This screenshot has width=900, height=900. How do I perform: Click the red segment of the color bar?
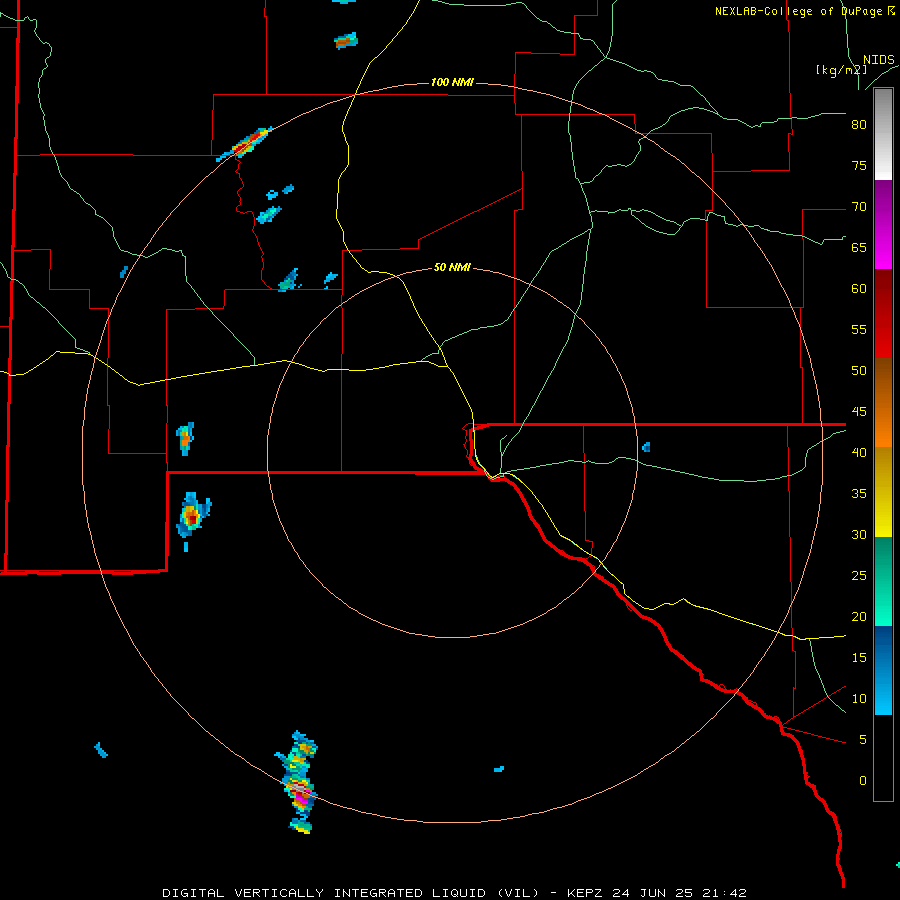point(883,313)
